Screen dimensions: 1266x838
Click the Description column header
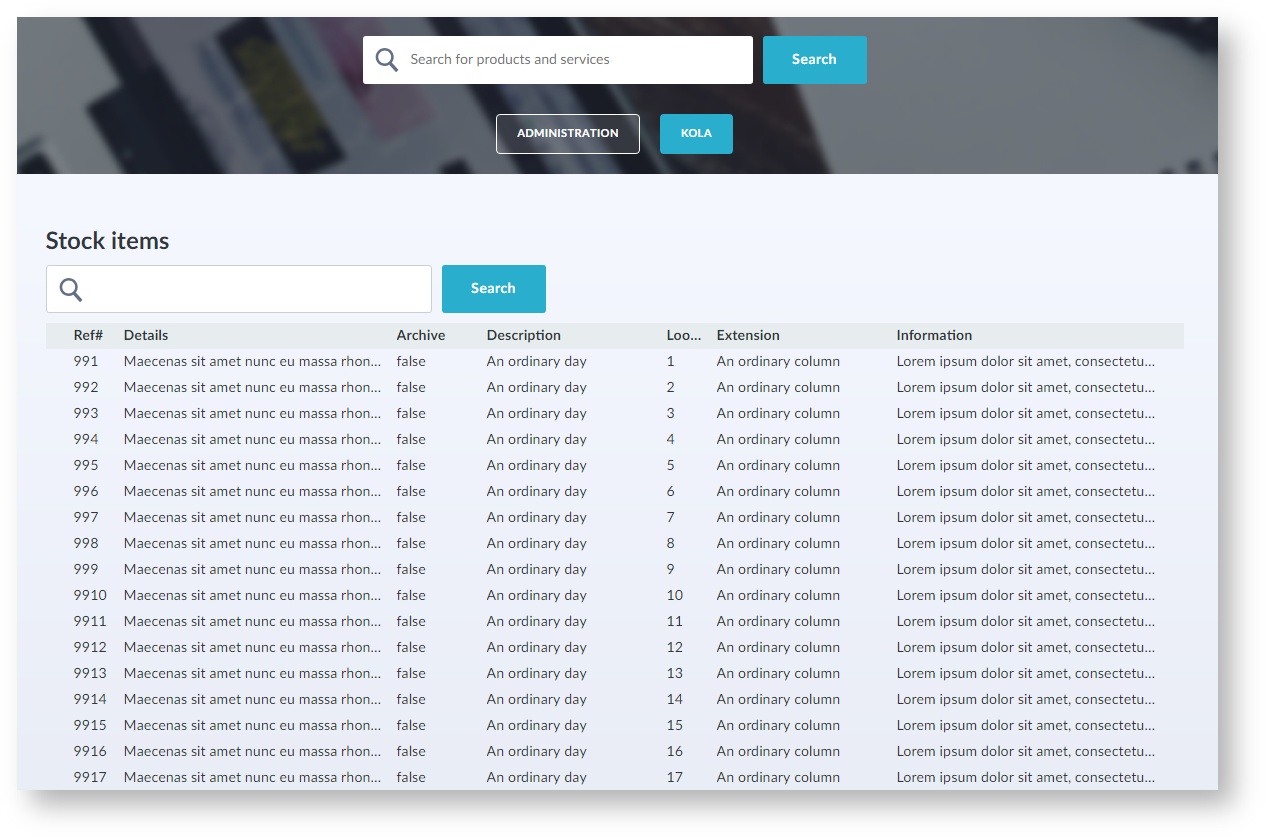[523, 336]
